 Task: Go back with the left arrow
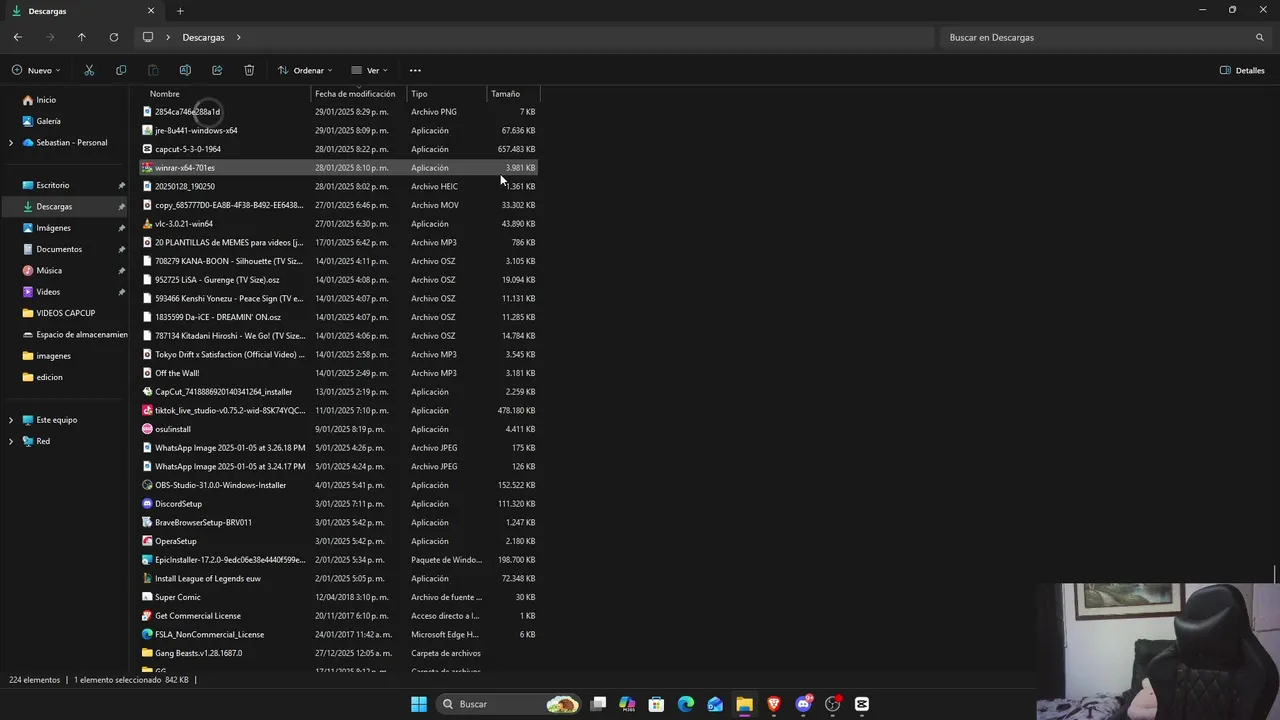point(18,37)
